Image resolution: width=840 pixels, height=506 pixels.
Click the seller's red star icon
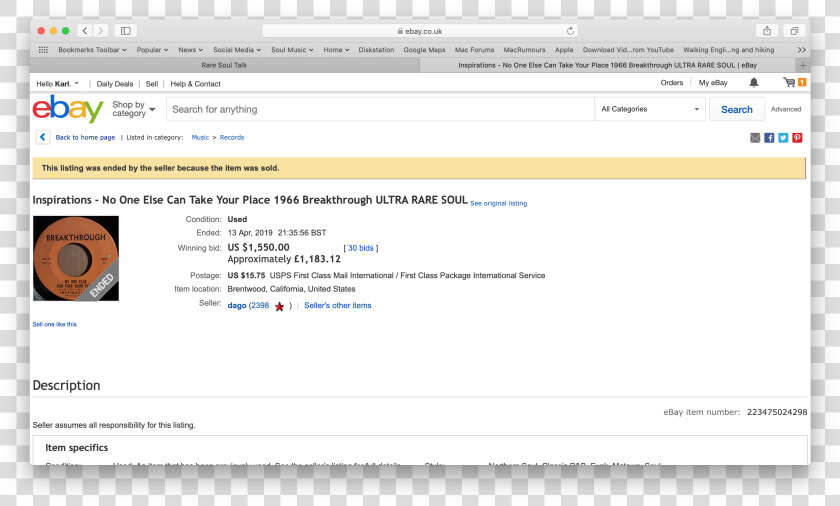pyautogui.click(x=279, y=306)
